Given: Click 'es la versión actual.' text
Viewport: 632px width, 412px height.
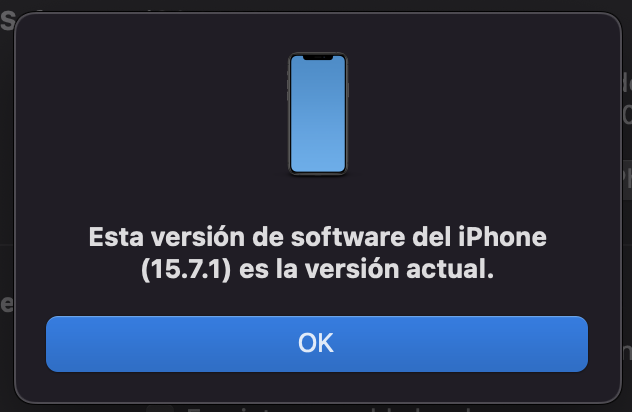Looking at the screenshot, I should click(x=366, y=269).
